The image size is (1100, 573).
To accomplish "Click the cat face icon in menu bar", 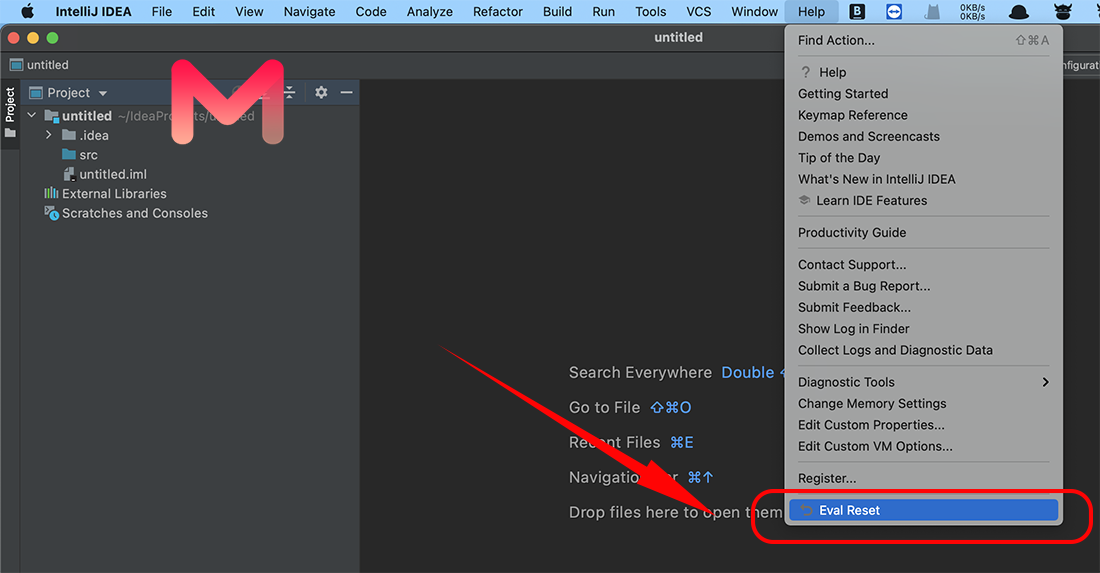I will 1063,11.
